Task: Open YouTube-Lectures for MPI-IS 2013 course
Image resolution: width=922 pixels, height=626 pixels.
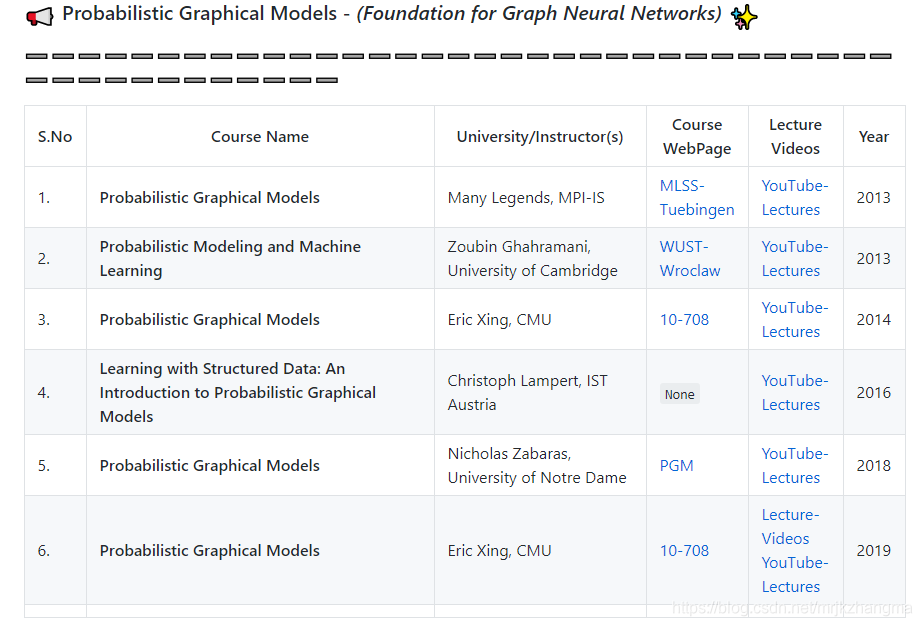Action: 795,197
